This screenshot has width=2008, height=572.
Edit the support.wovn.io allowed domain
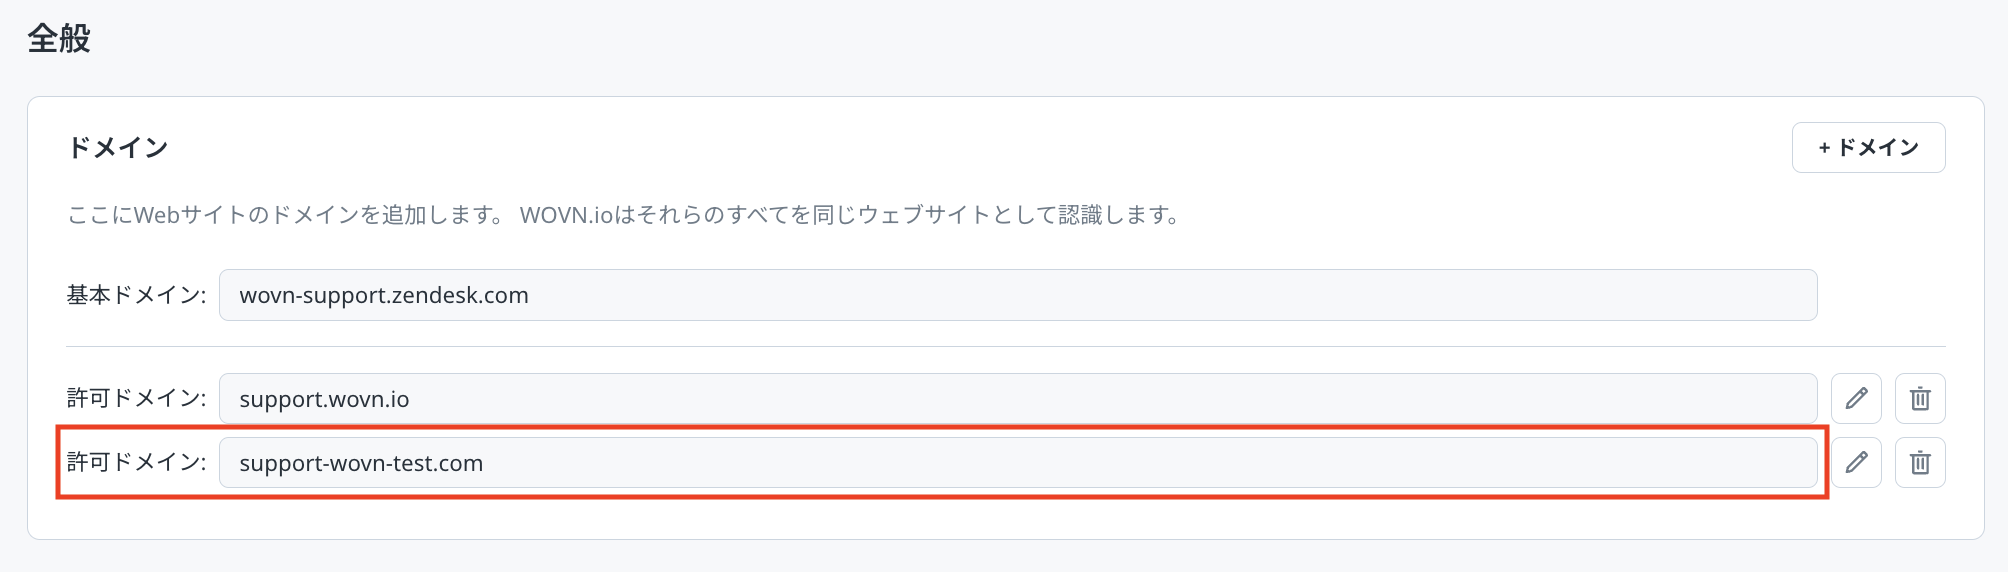click(1856, 399)
